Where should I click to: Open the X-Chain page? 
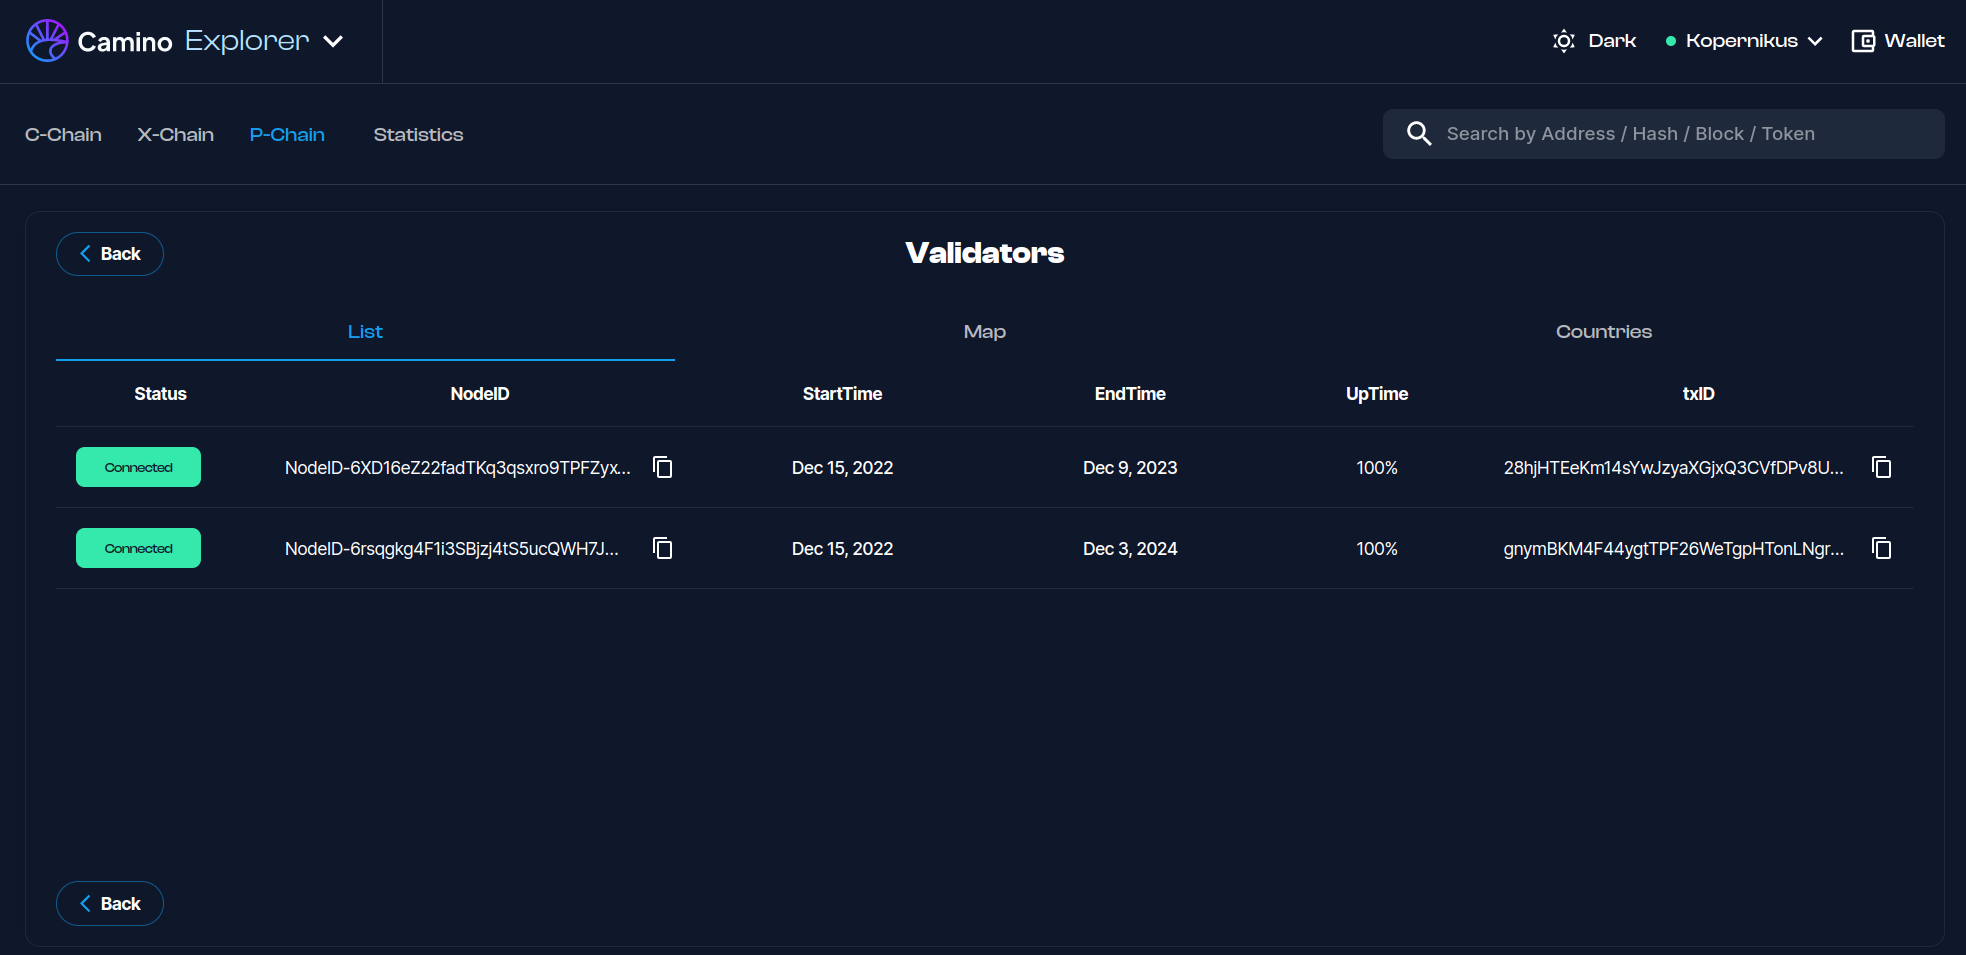(175, 135)
